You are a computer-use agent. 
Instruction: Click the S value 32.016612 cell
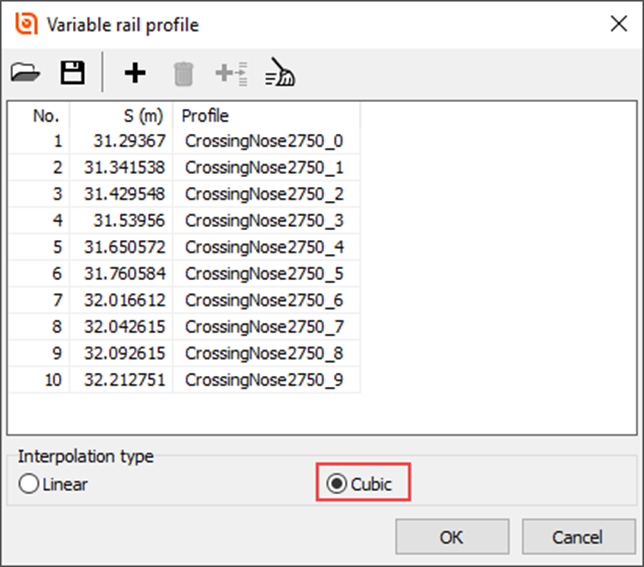[125, 299]
